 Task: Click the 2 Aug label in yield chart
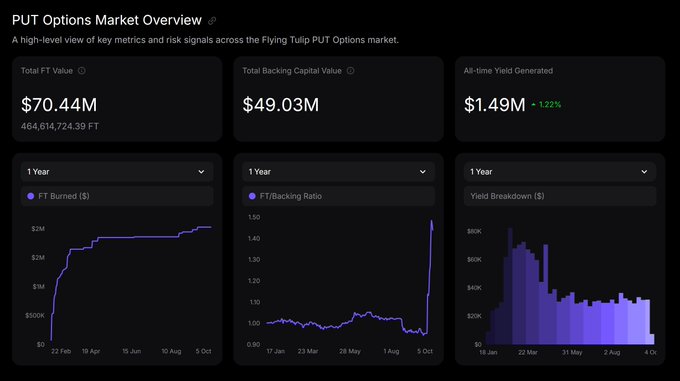pos(611,352)
